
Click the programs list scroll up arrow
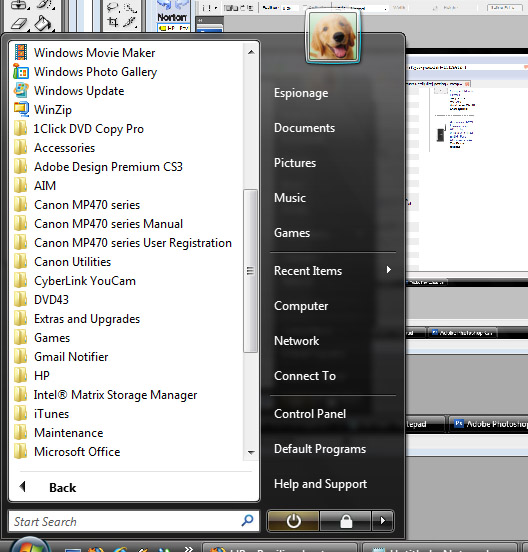click(x=251, y=52)
